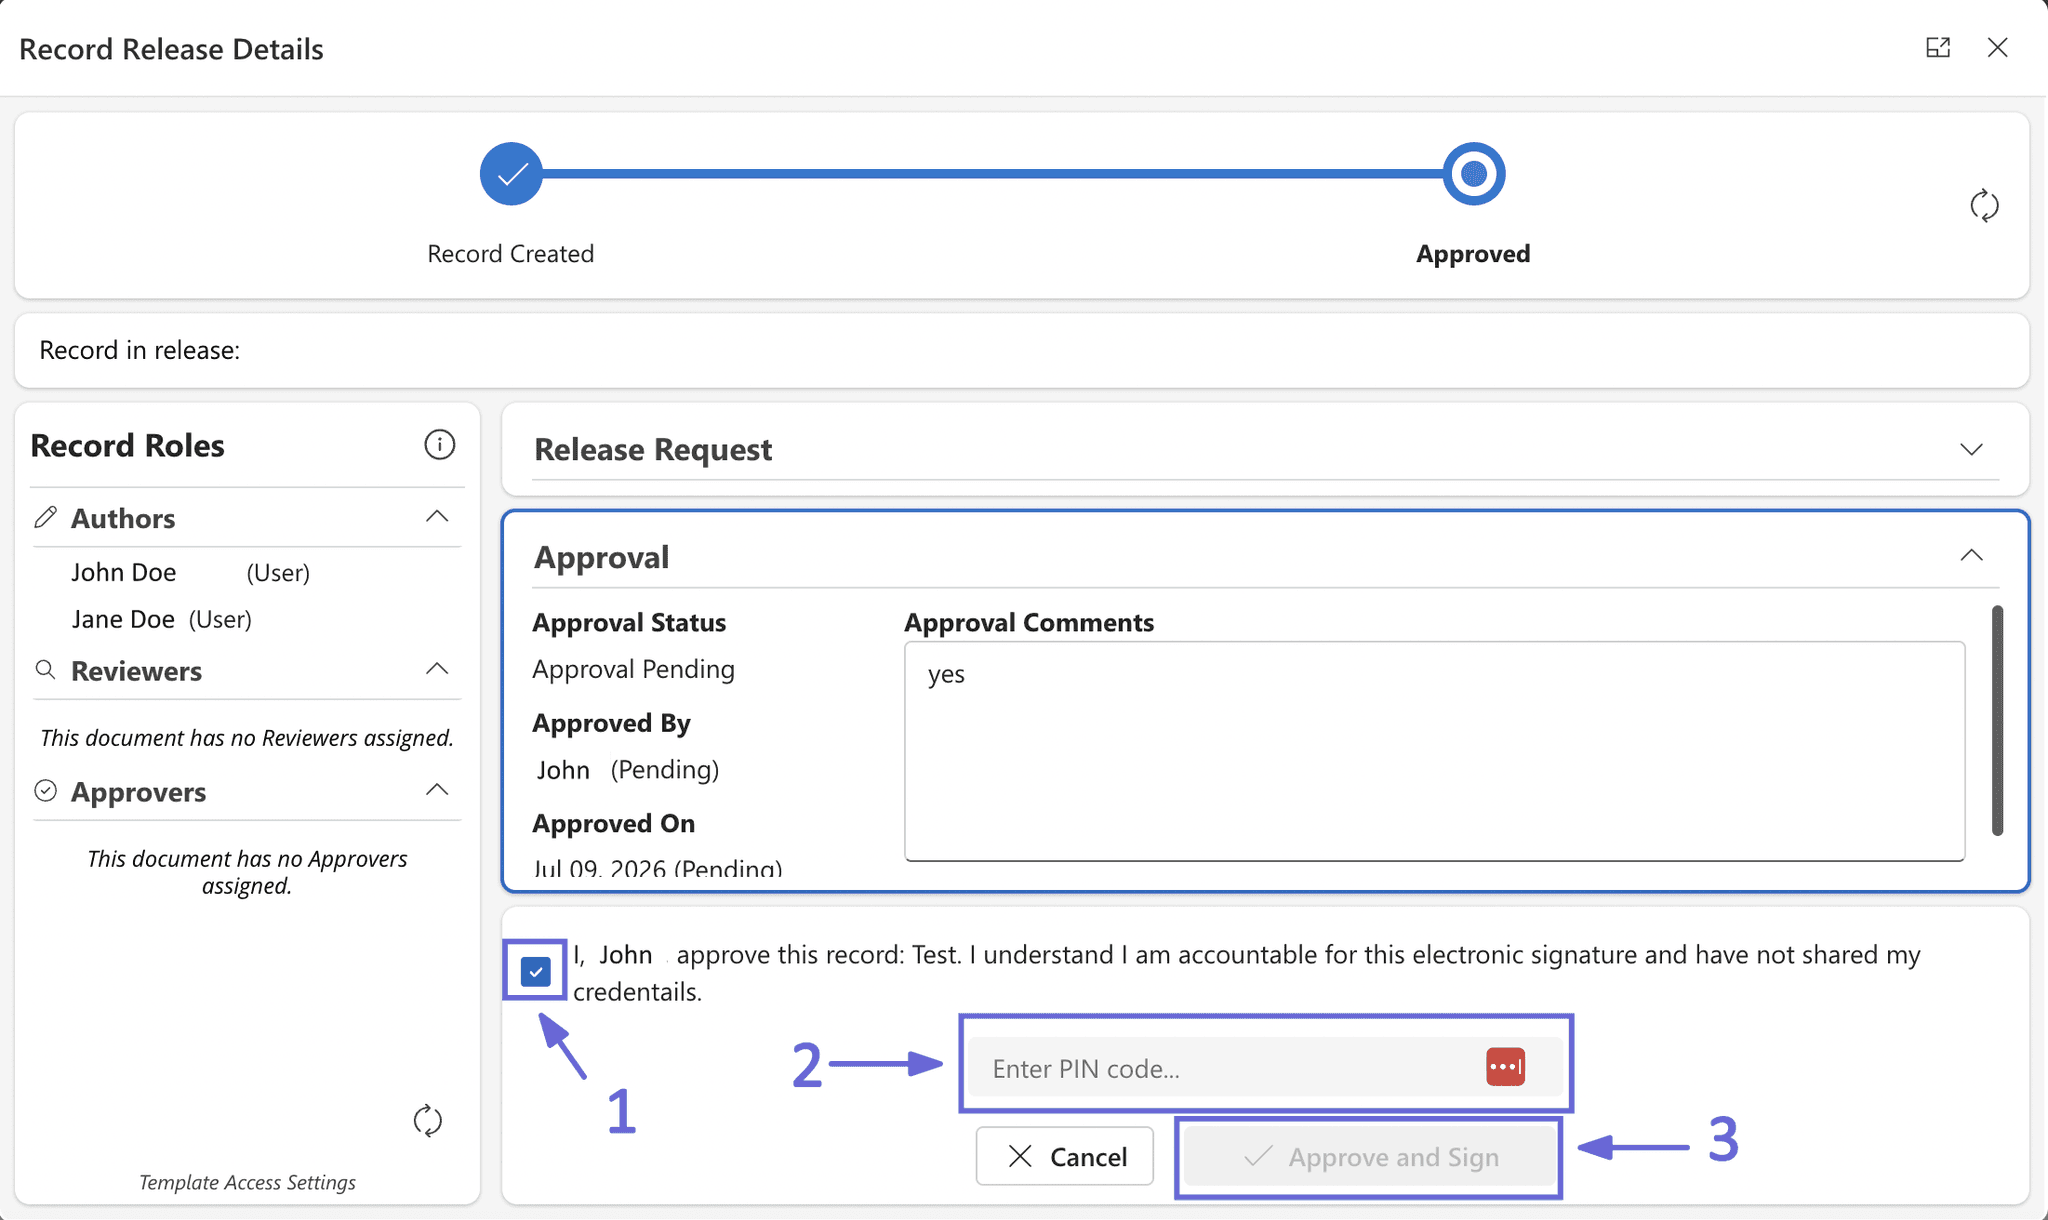
Task: Open the dialog in a pop-out window
Action: (x=1938, y=47)
